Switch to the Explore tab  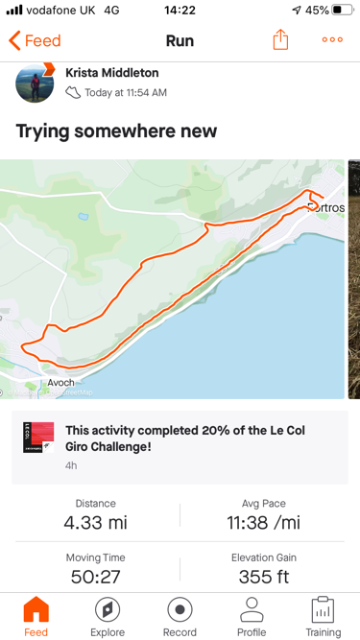click(107, 616)
